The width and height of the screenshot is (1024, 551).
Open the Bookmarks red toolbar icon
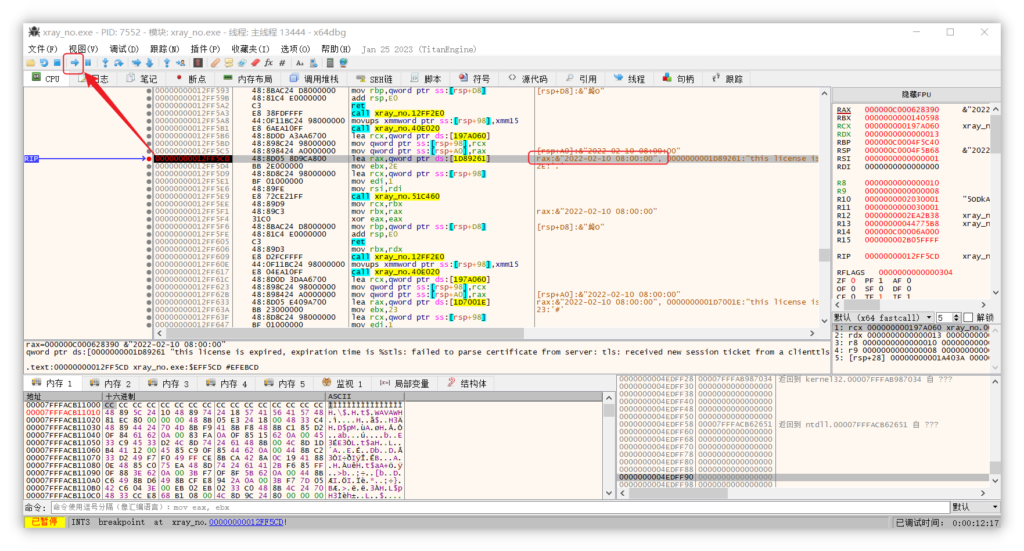coord(255,63)
